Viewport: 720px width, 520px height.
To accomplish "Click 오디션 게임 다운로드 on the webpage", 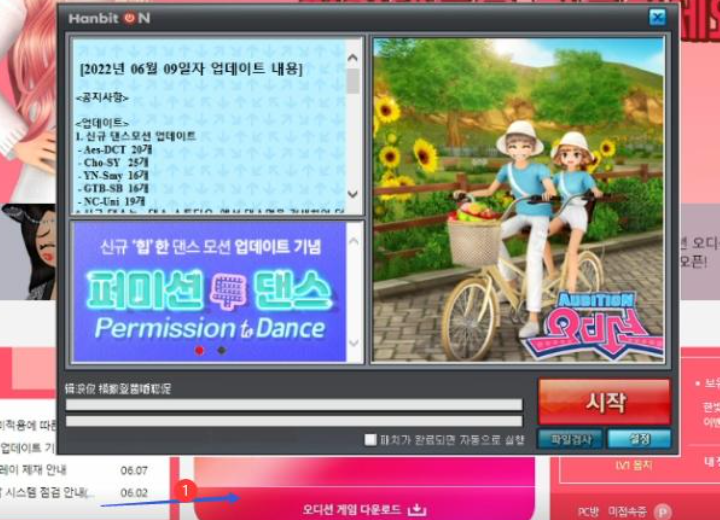I will coord(352,509).
